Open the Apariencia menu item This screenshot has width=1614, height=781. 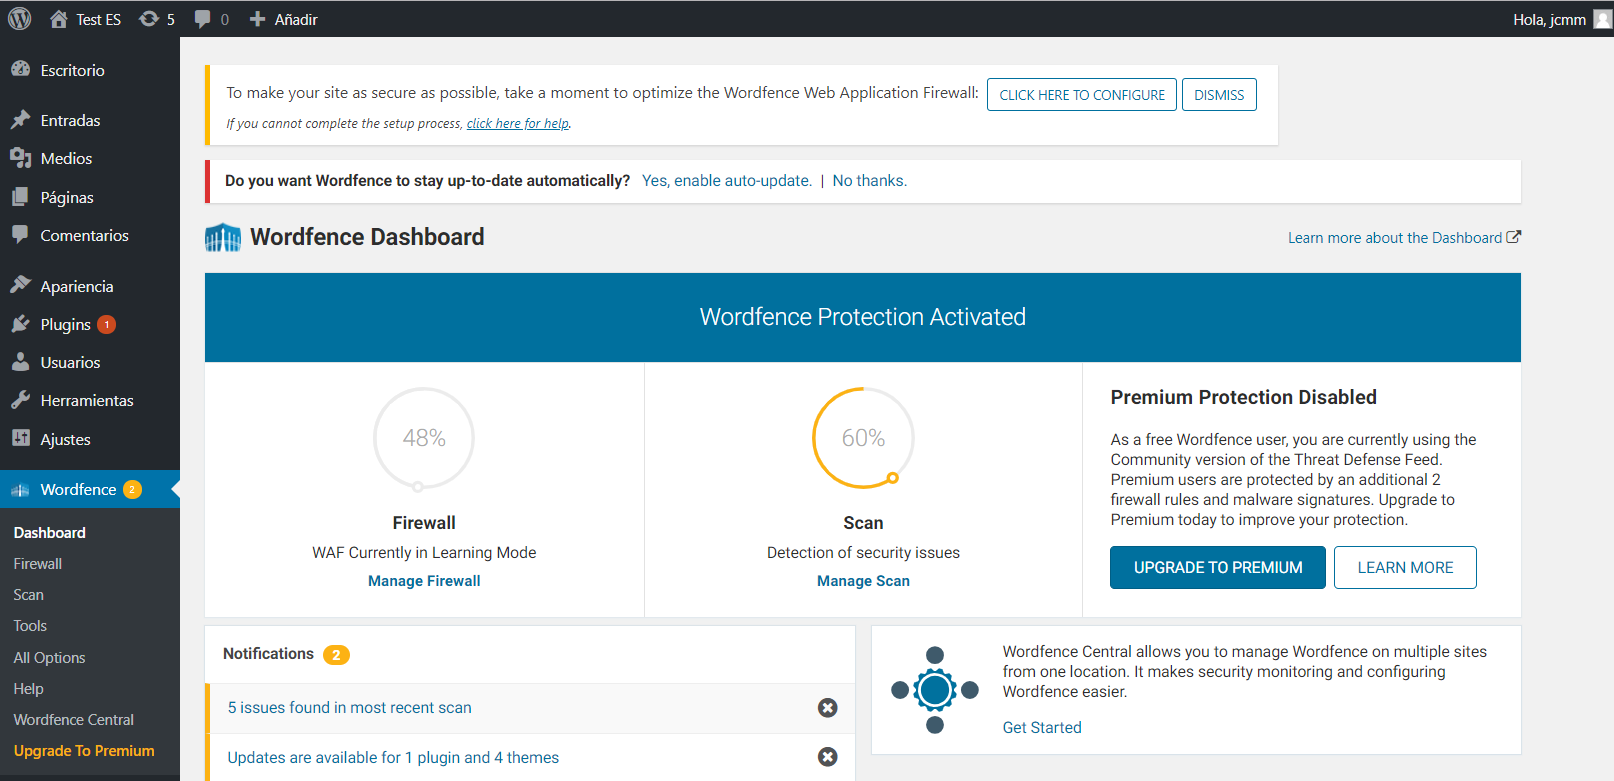click(x=77, y=286)
